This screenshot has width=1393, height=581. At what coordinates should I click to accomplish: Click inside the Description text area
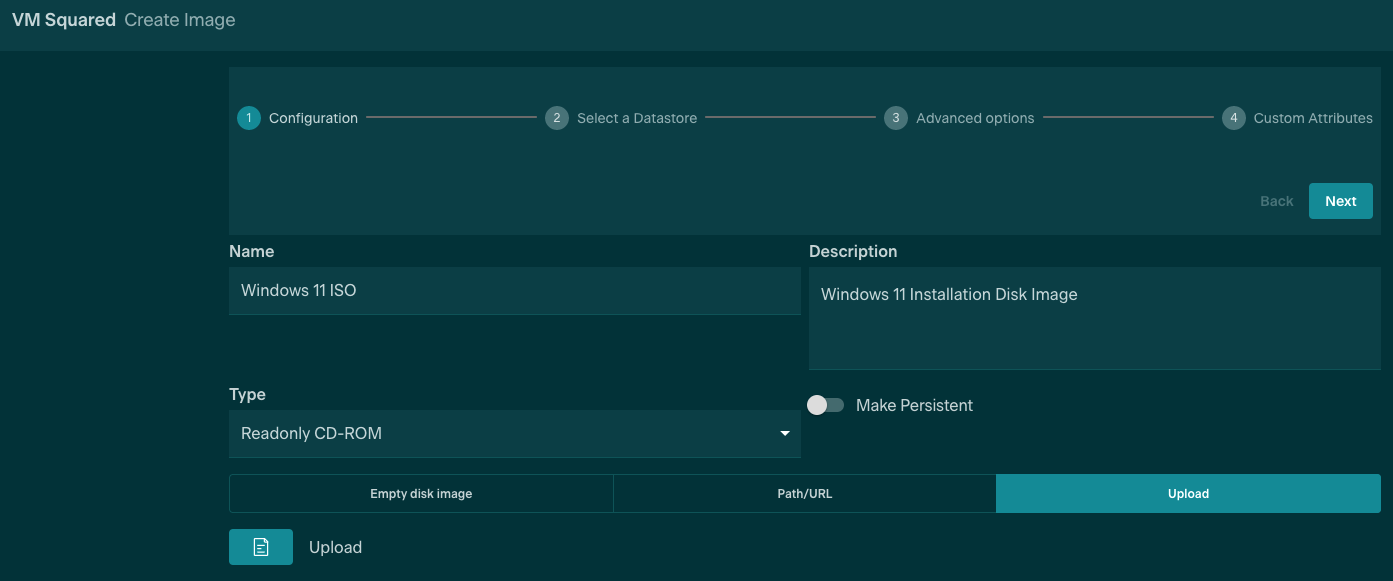coord(1094,320)
